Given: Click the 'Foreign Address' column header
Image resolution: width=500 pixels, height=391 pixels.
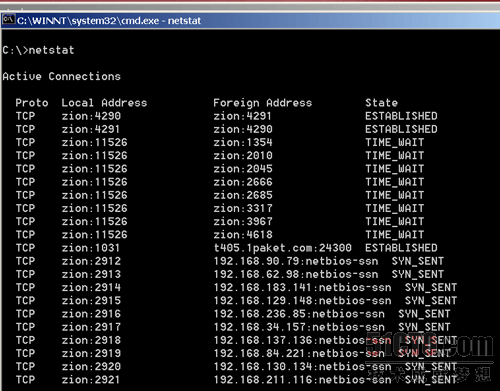Looking at the screenshot, I should pyautogui.click(x=263, y=103).
